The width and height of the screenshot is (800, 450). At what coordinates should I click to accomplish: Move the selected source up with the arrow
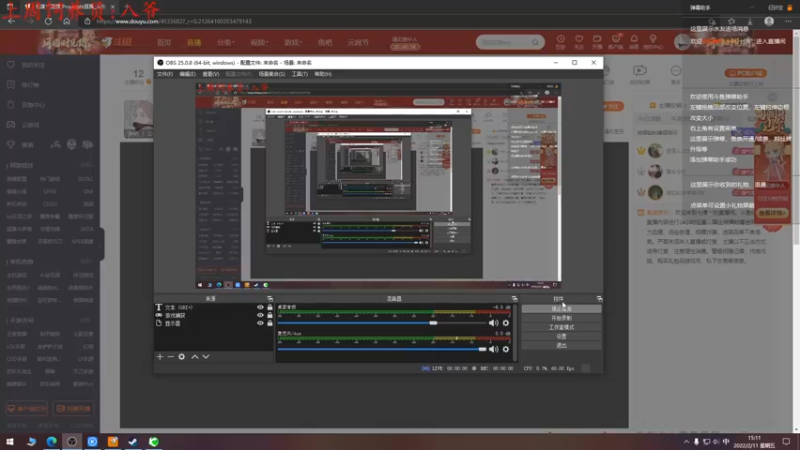pos(195,357)
